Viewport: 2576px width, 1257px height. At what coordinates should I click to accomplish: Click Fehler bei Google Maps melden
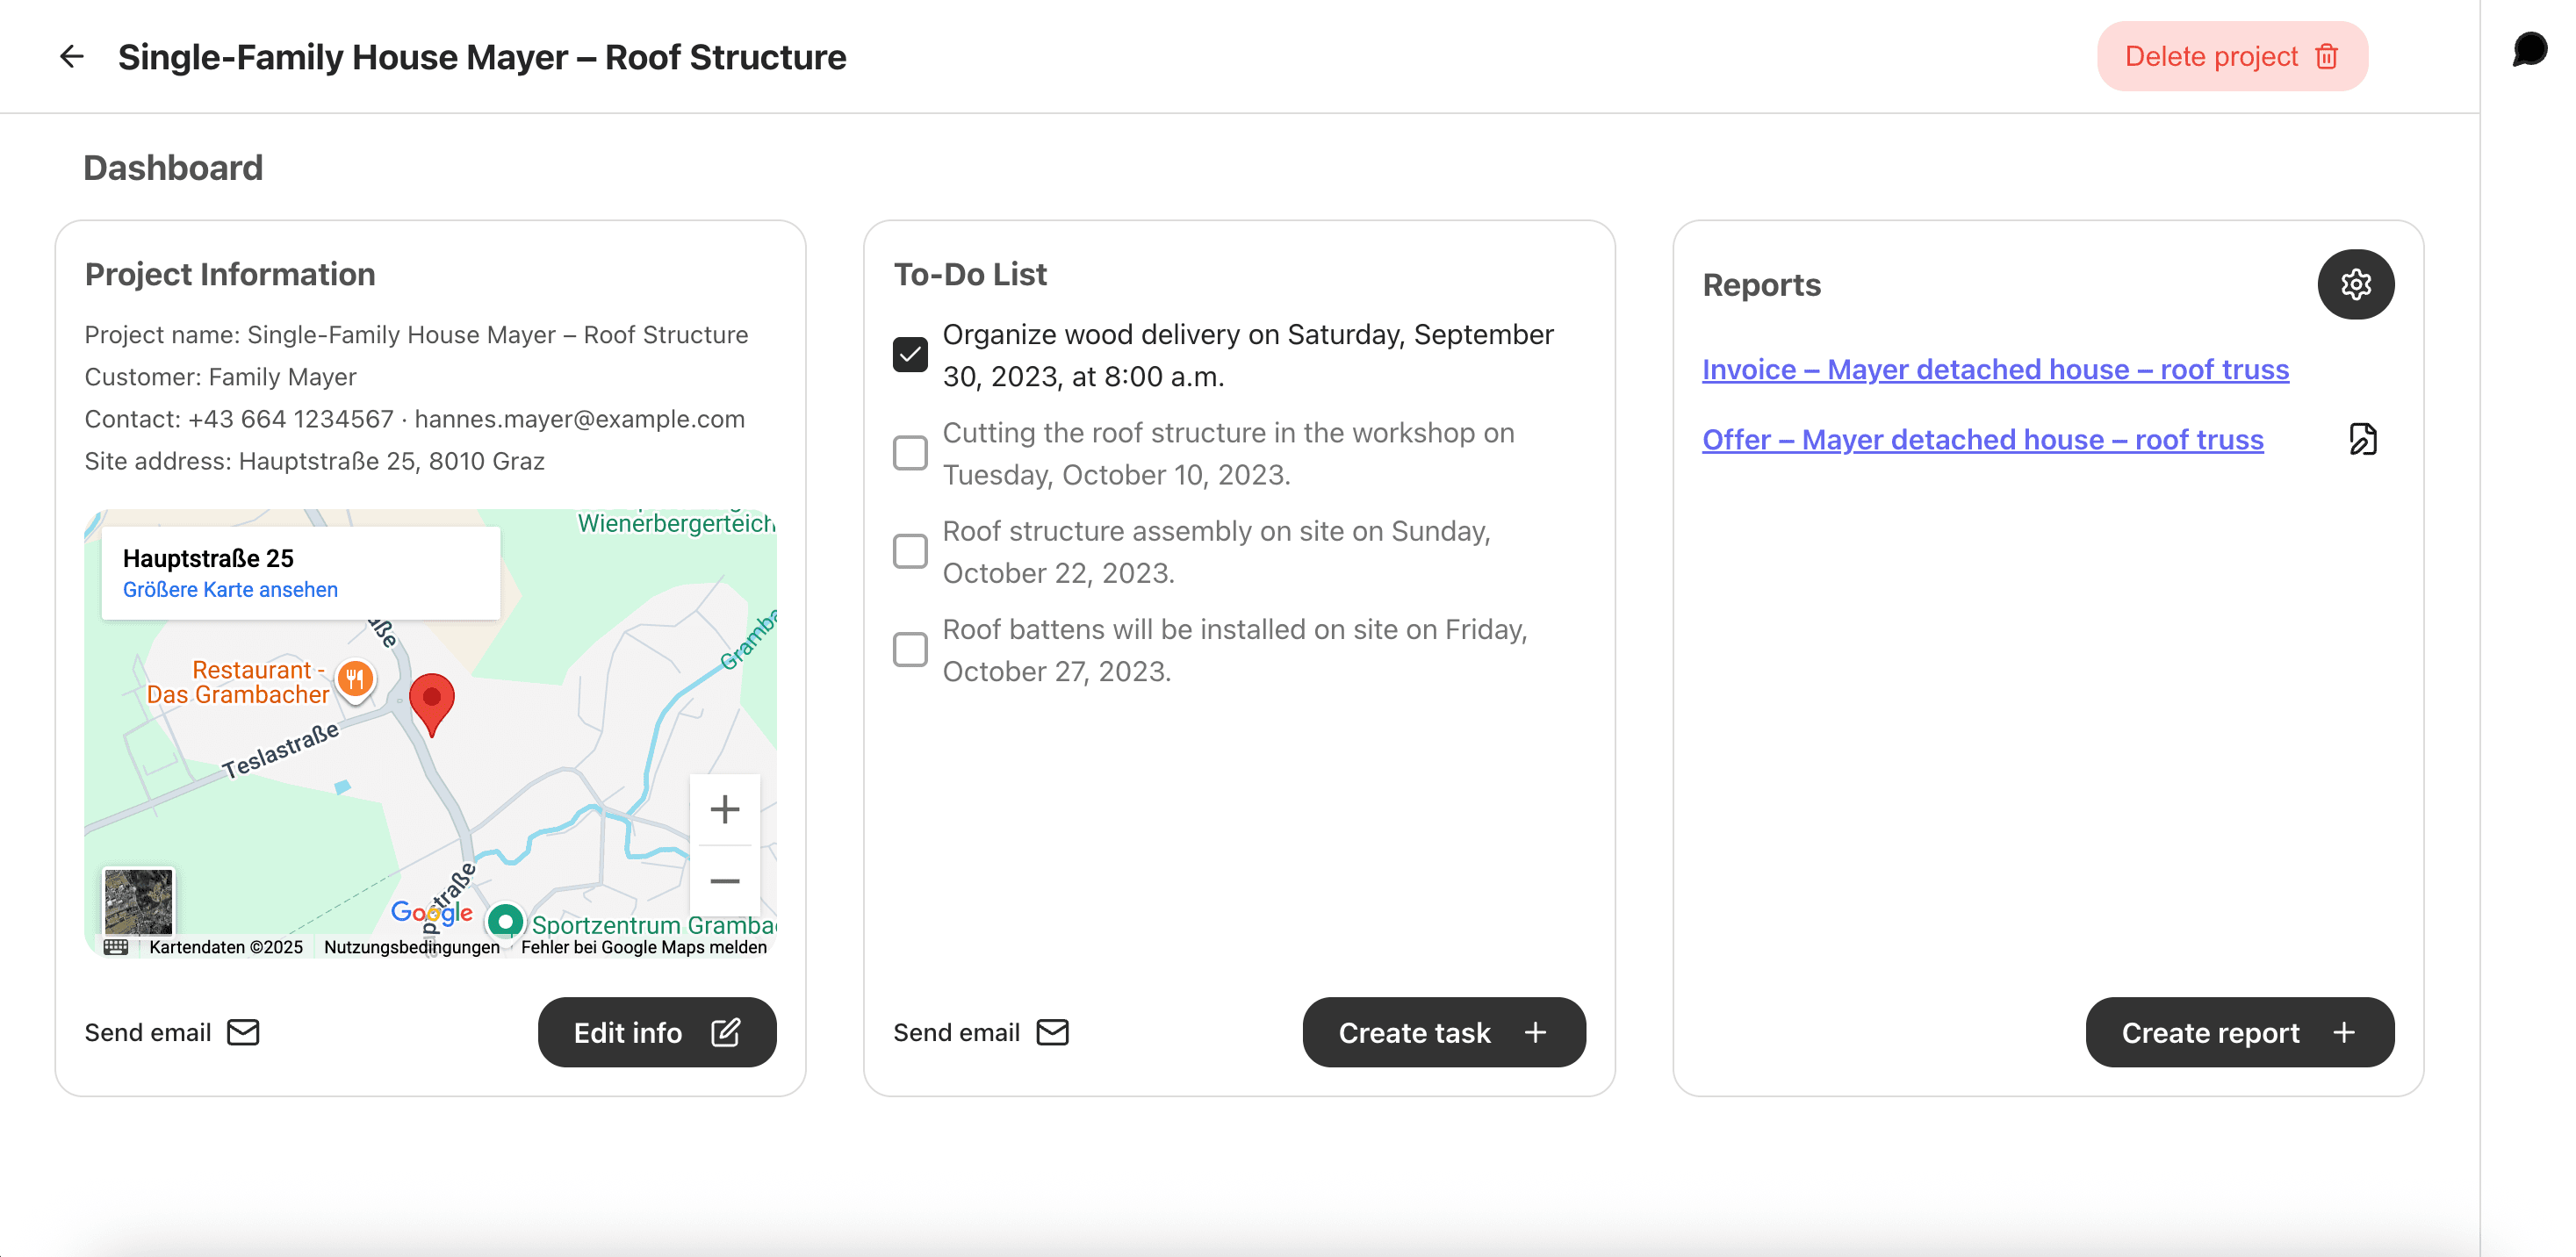tap(644, 947)
